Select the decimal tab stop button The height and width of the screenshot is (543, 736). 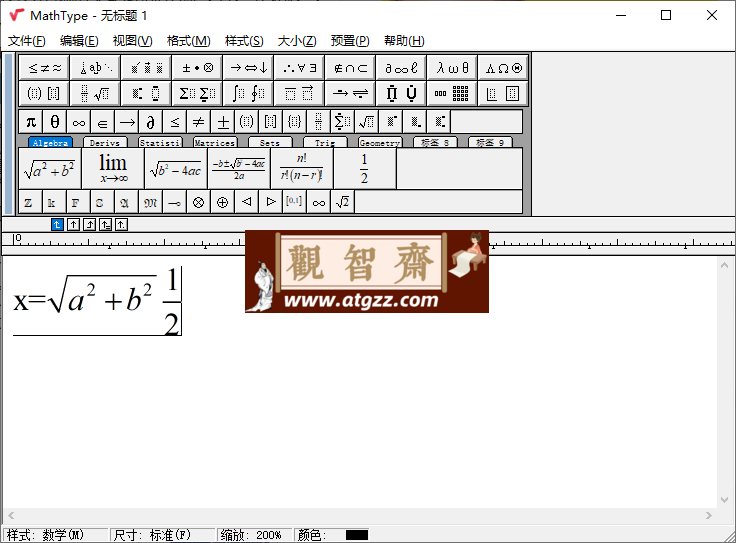pos(121,225)
